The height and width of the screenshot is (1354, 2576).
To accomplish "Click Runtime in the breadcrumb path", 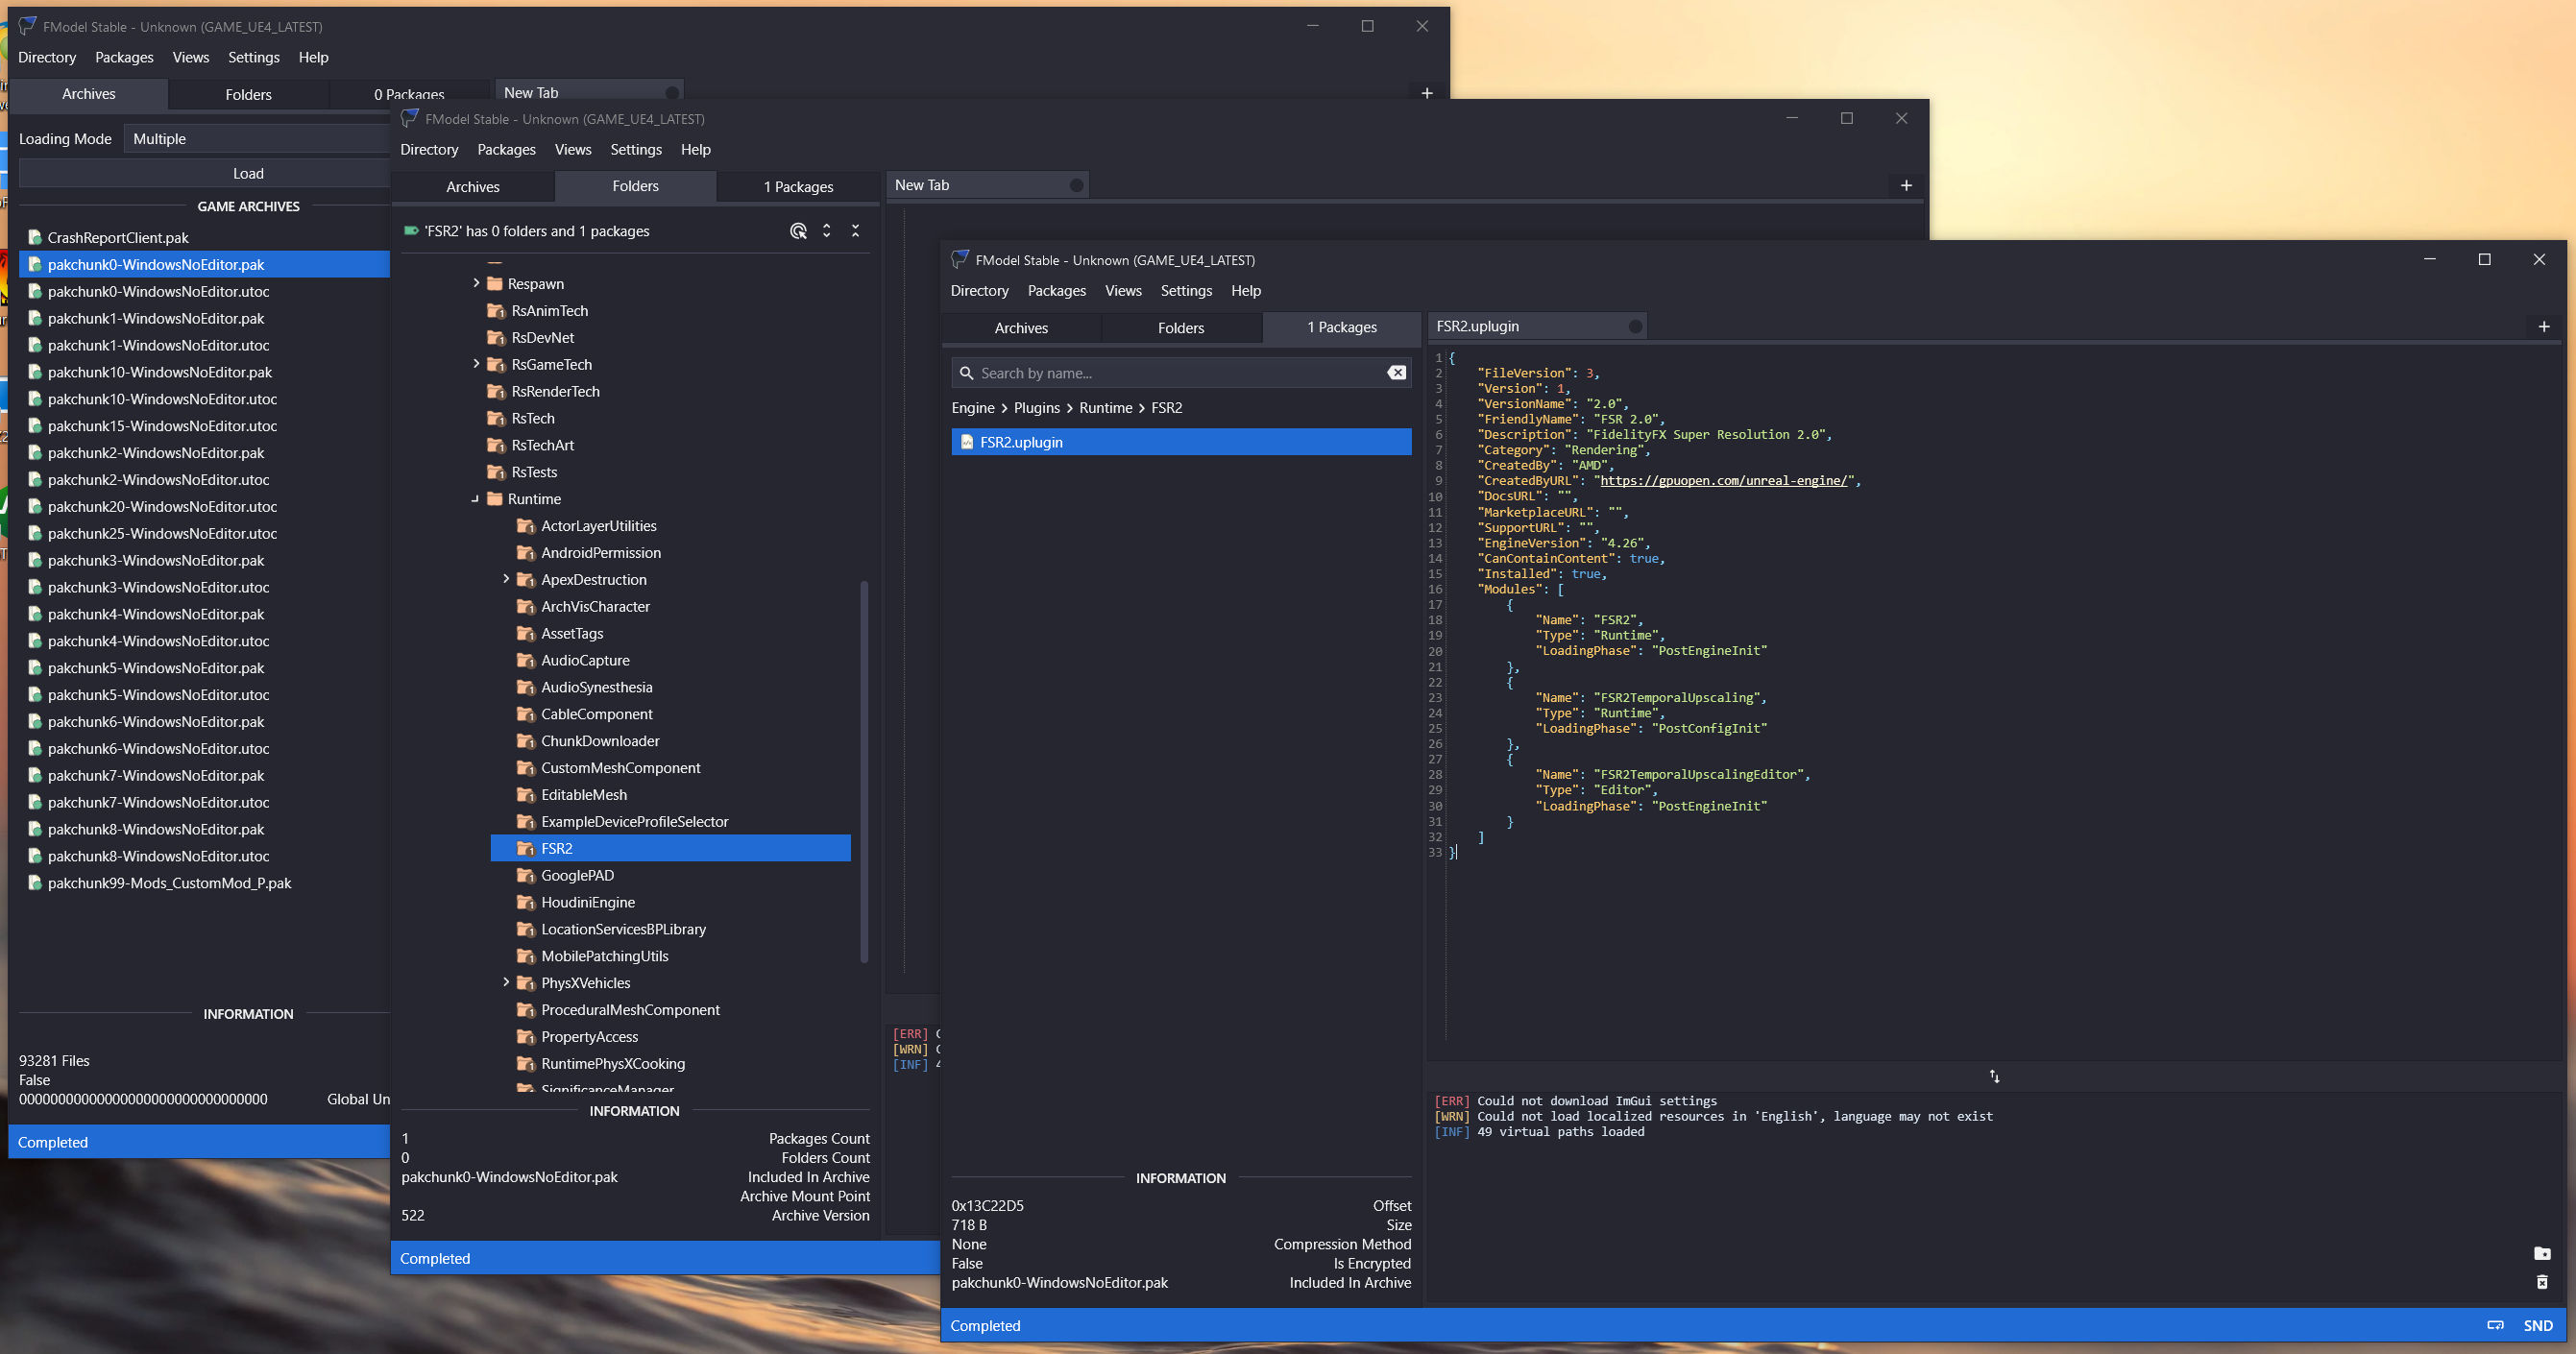I will tap(1106, 408).
